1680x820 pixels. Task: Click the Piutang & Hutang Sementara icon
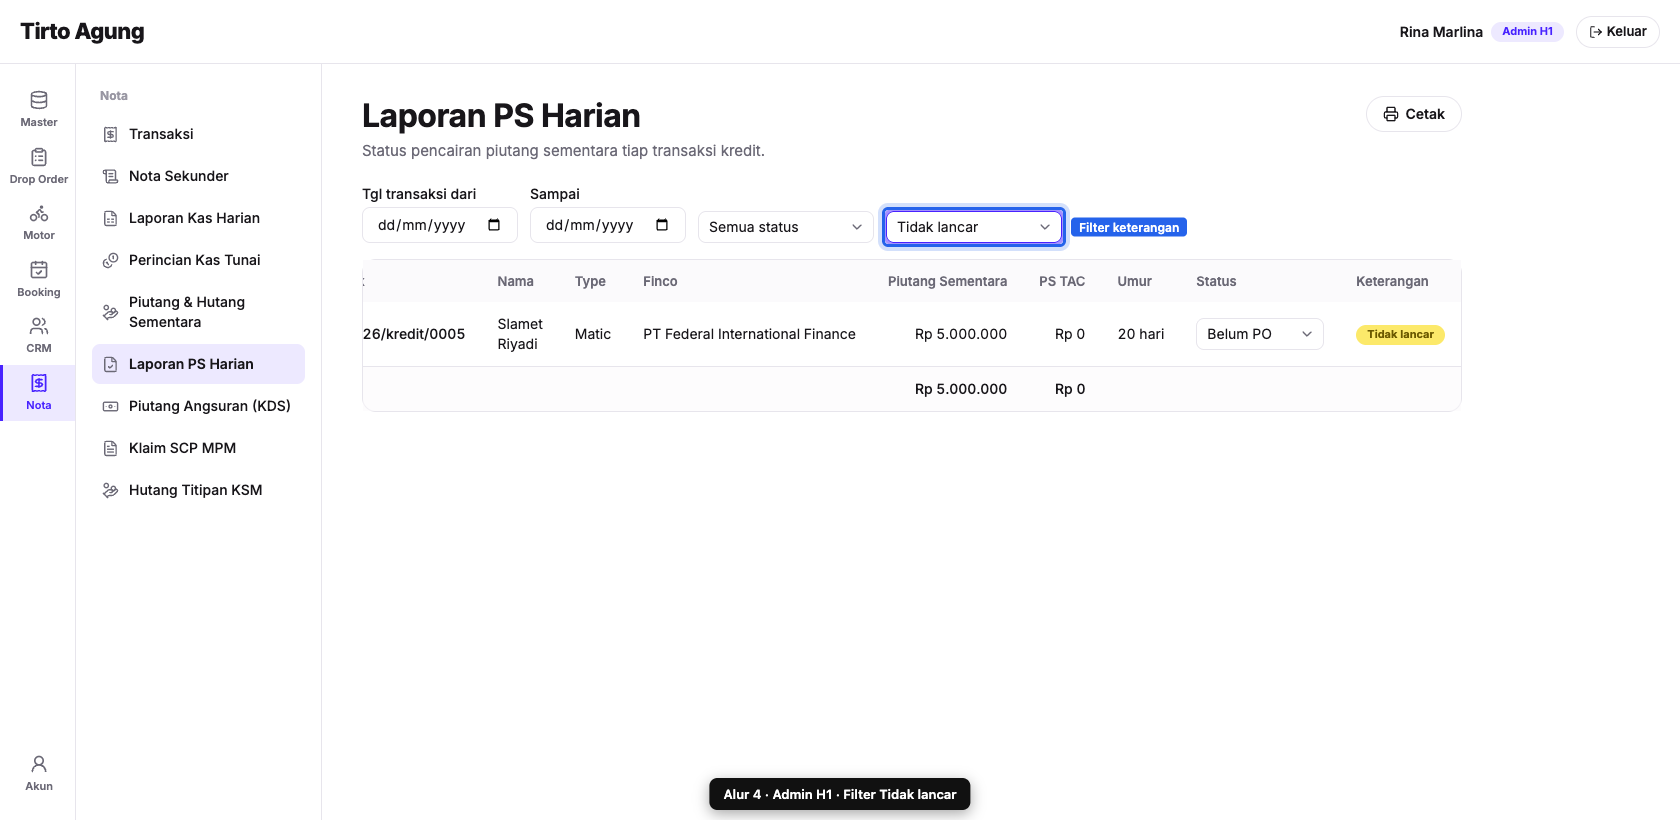click(x=111, y=312)
